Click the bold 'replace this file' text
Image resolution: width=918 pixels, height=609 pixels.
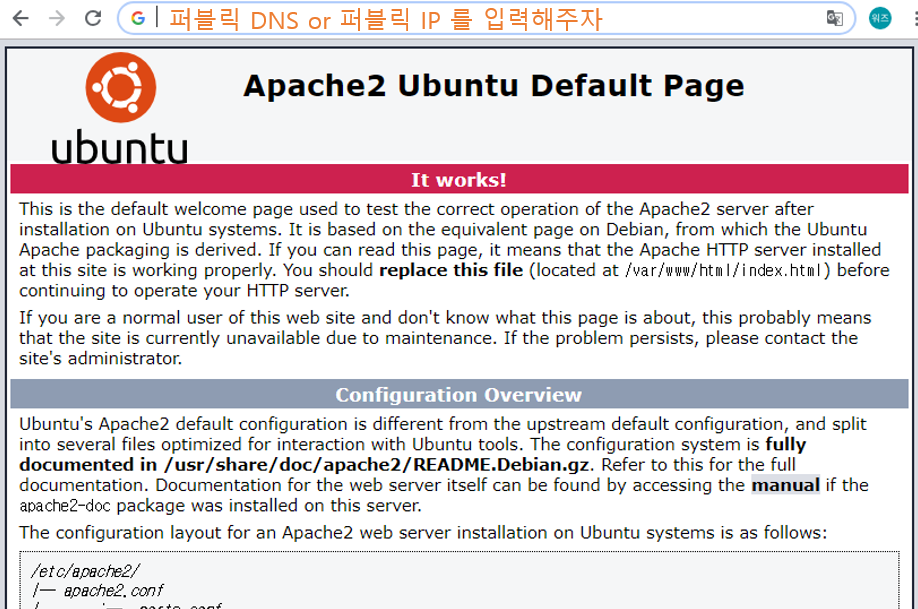tap(451, 270)
